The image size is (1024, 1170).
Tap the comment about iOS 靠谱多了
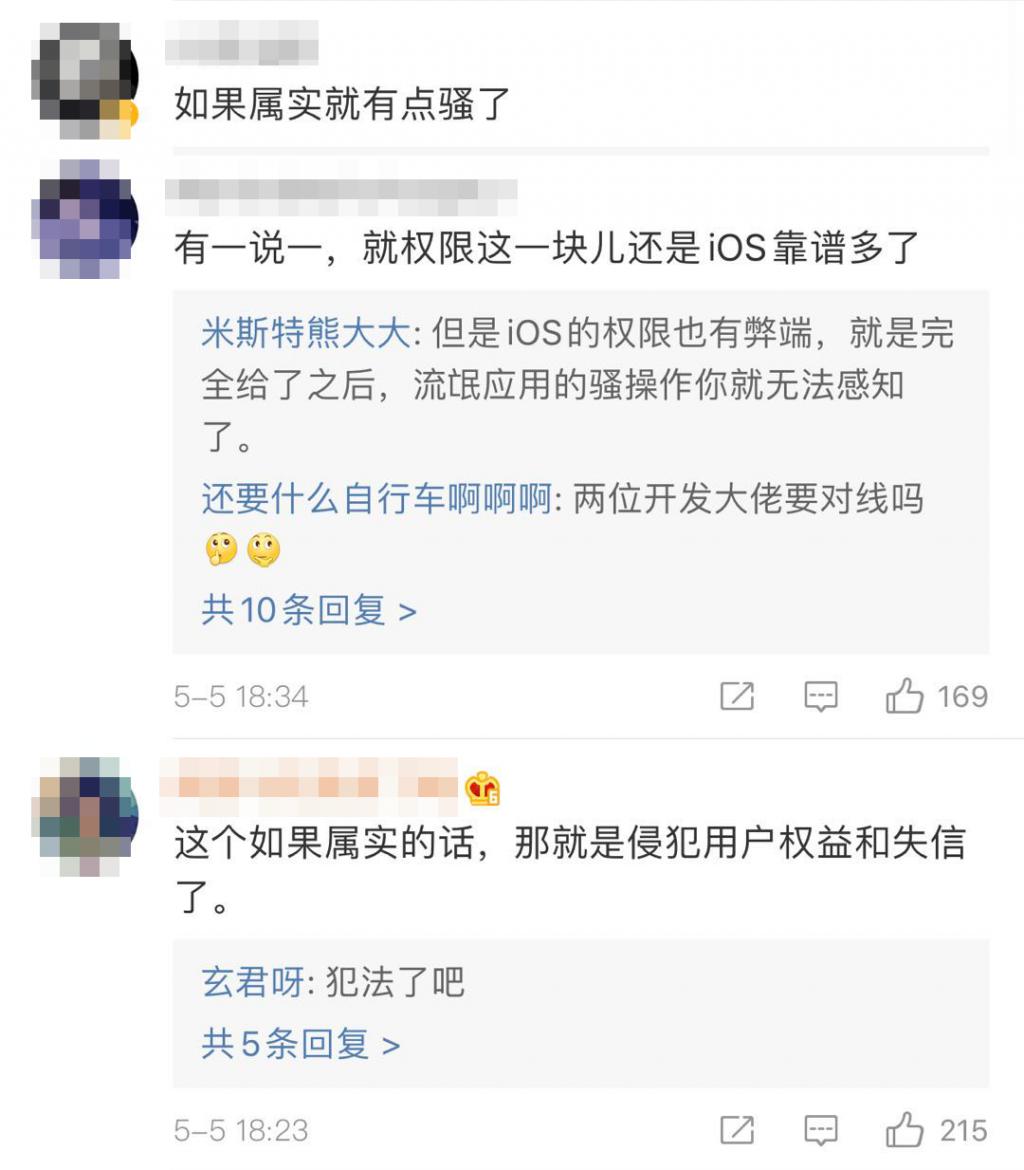(546, 248)
